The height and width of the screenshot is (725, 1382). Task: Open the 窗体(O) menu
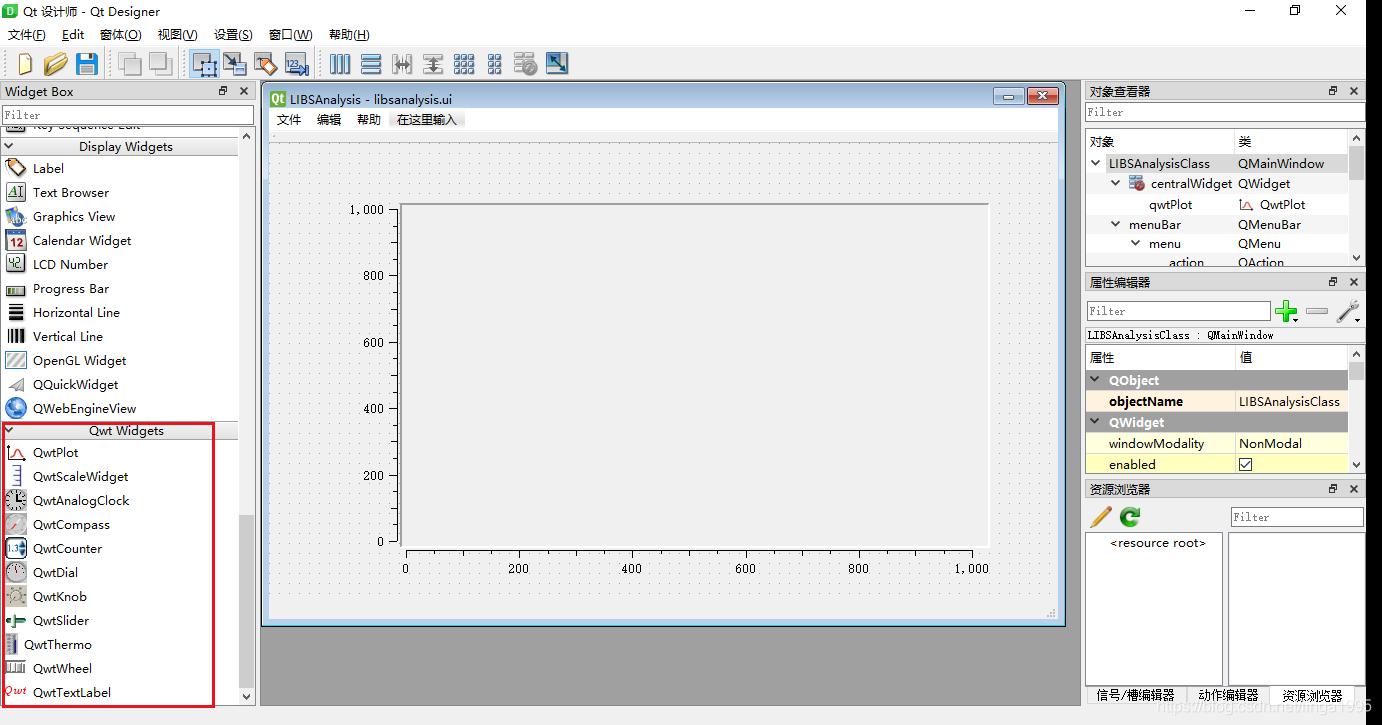(x=121, y=35)
